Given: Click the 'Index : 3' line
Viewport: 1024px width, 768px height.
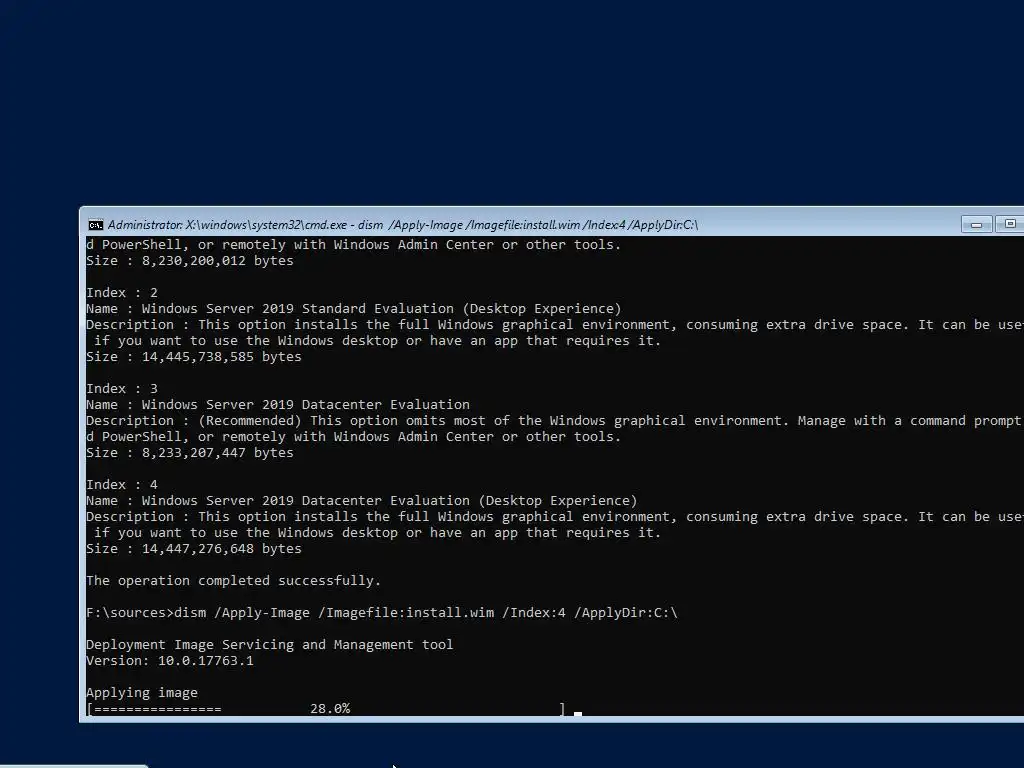Looking at the screenshot, I should pos(122,389).
